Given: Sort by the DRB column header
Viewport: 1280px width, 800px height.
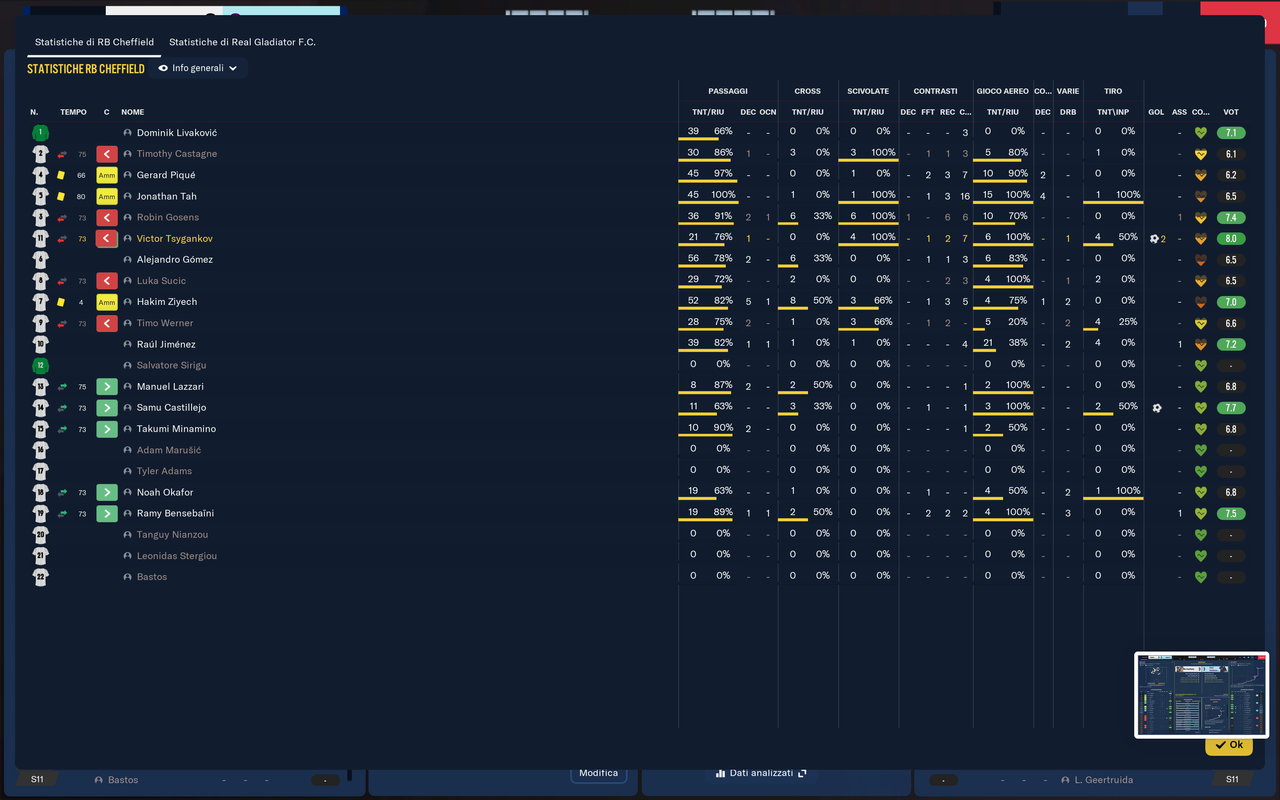Looking at the screenshot, I should point(1068,112).
